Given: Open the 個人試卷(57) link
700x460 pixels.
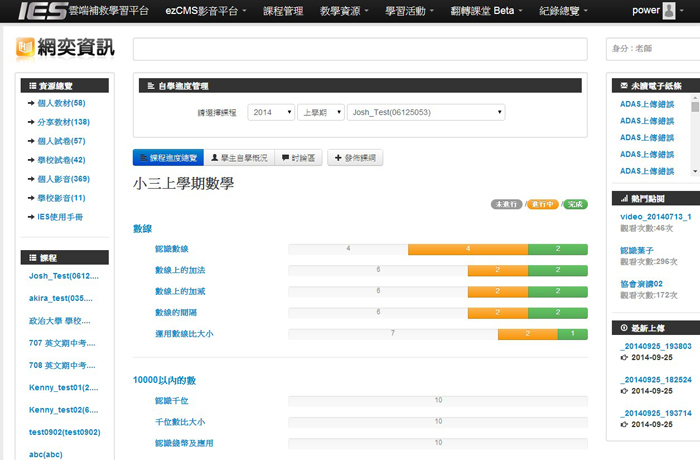Looking at the screenshot, I should click(x=61, y=141).
